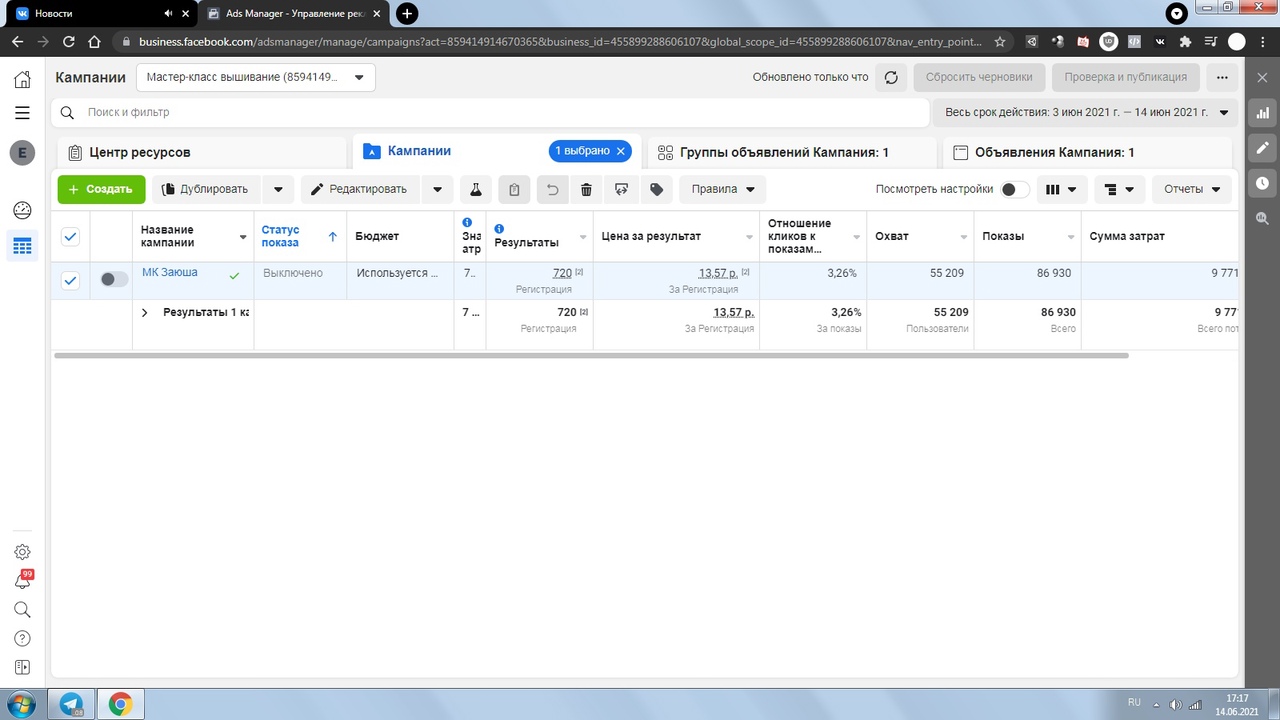Switch to Объявления tab
The height and width of the screenshot is (720, 1280).
[1088, 153]
